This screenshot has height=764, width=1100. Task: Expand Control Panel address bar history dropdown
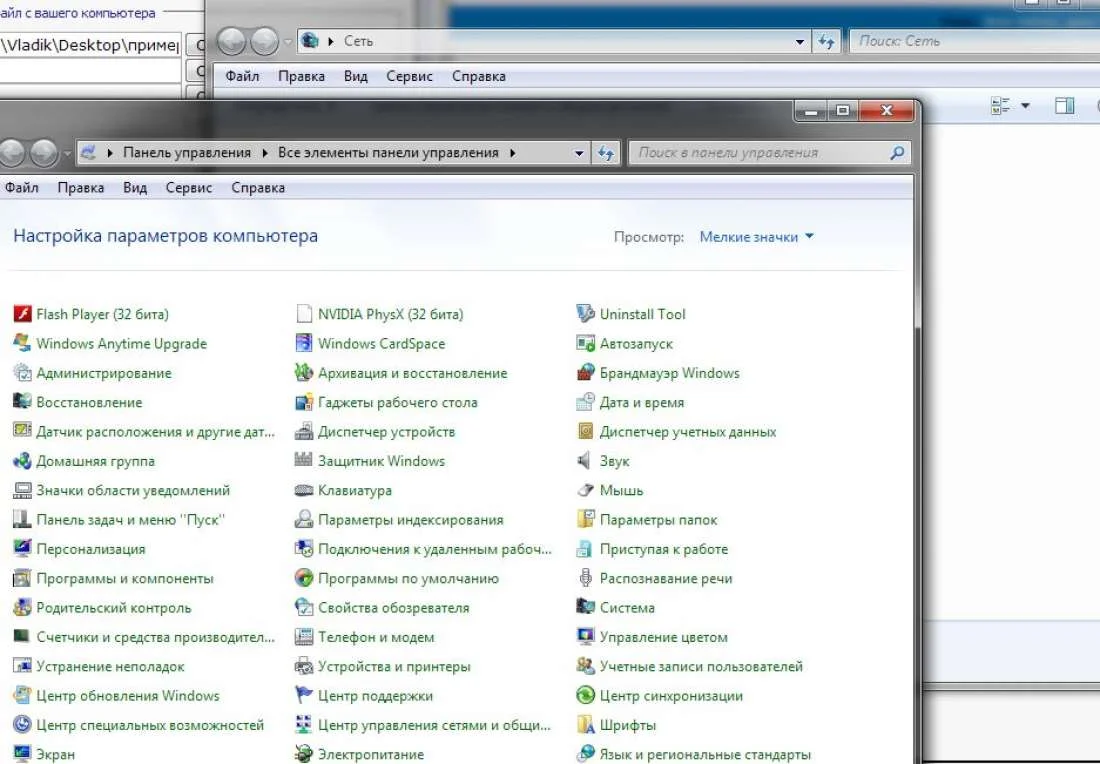tap(579, 153)
